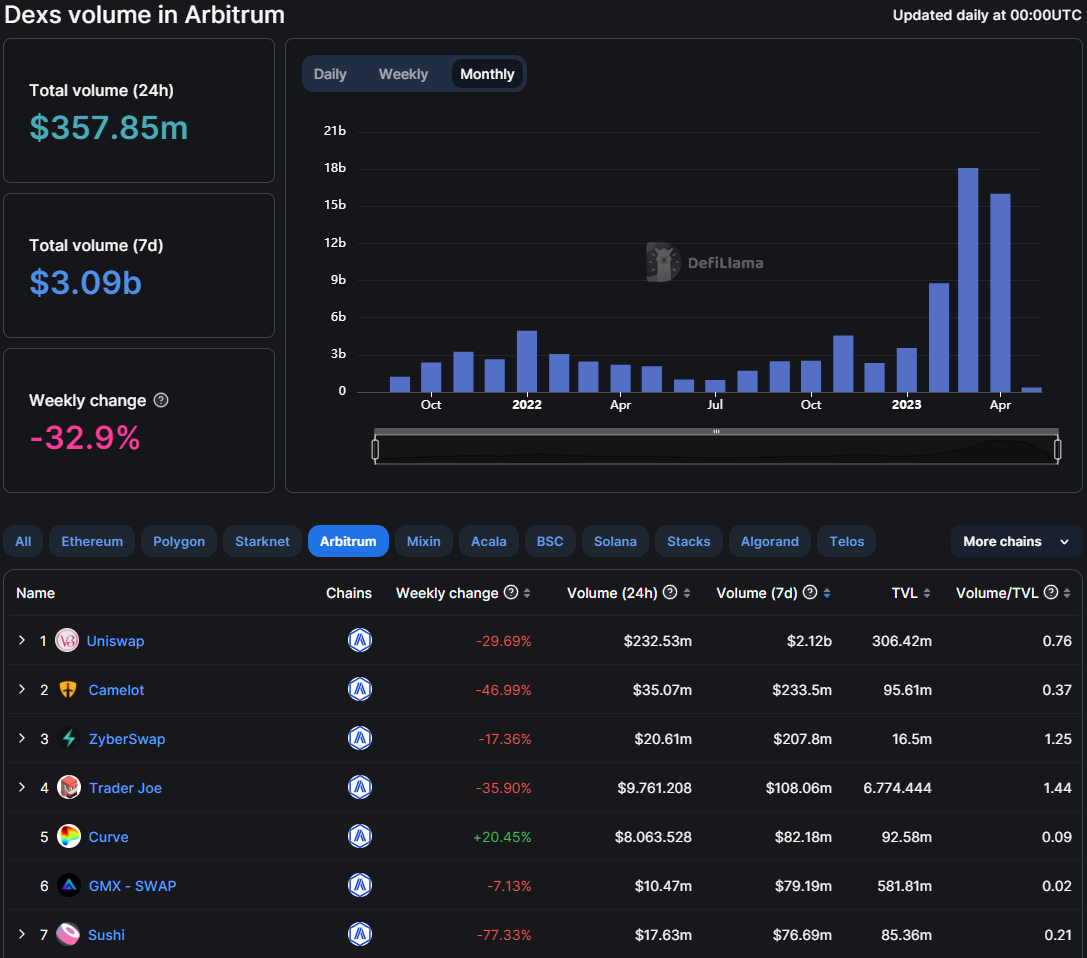Viewport: 1087px width, 958px height.
Task: Sort table by Weekly change arrows
Action: tap(527, 593)
